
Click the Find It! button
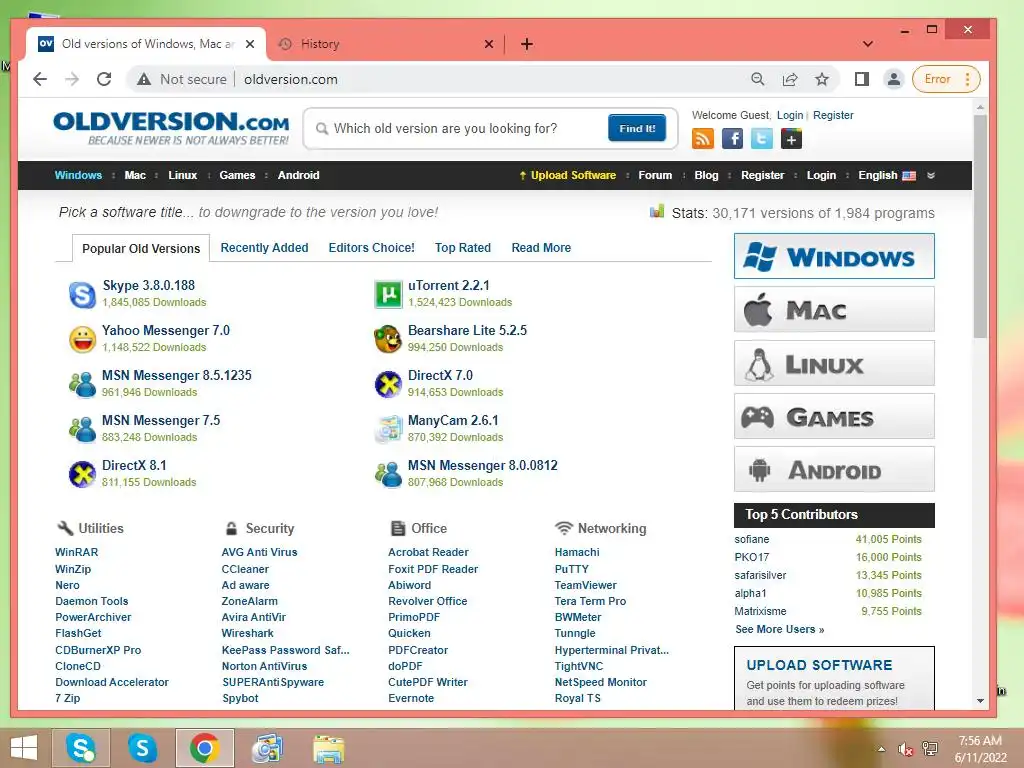[637, 128]
